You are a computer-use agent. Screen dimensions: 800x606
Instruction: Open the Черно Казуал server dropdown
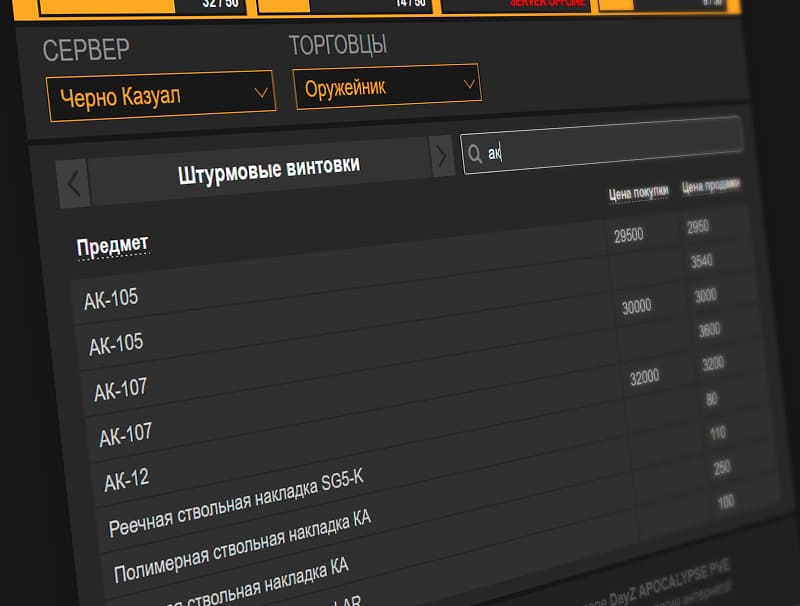coord(160,97)
